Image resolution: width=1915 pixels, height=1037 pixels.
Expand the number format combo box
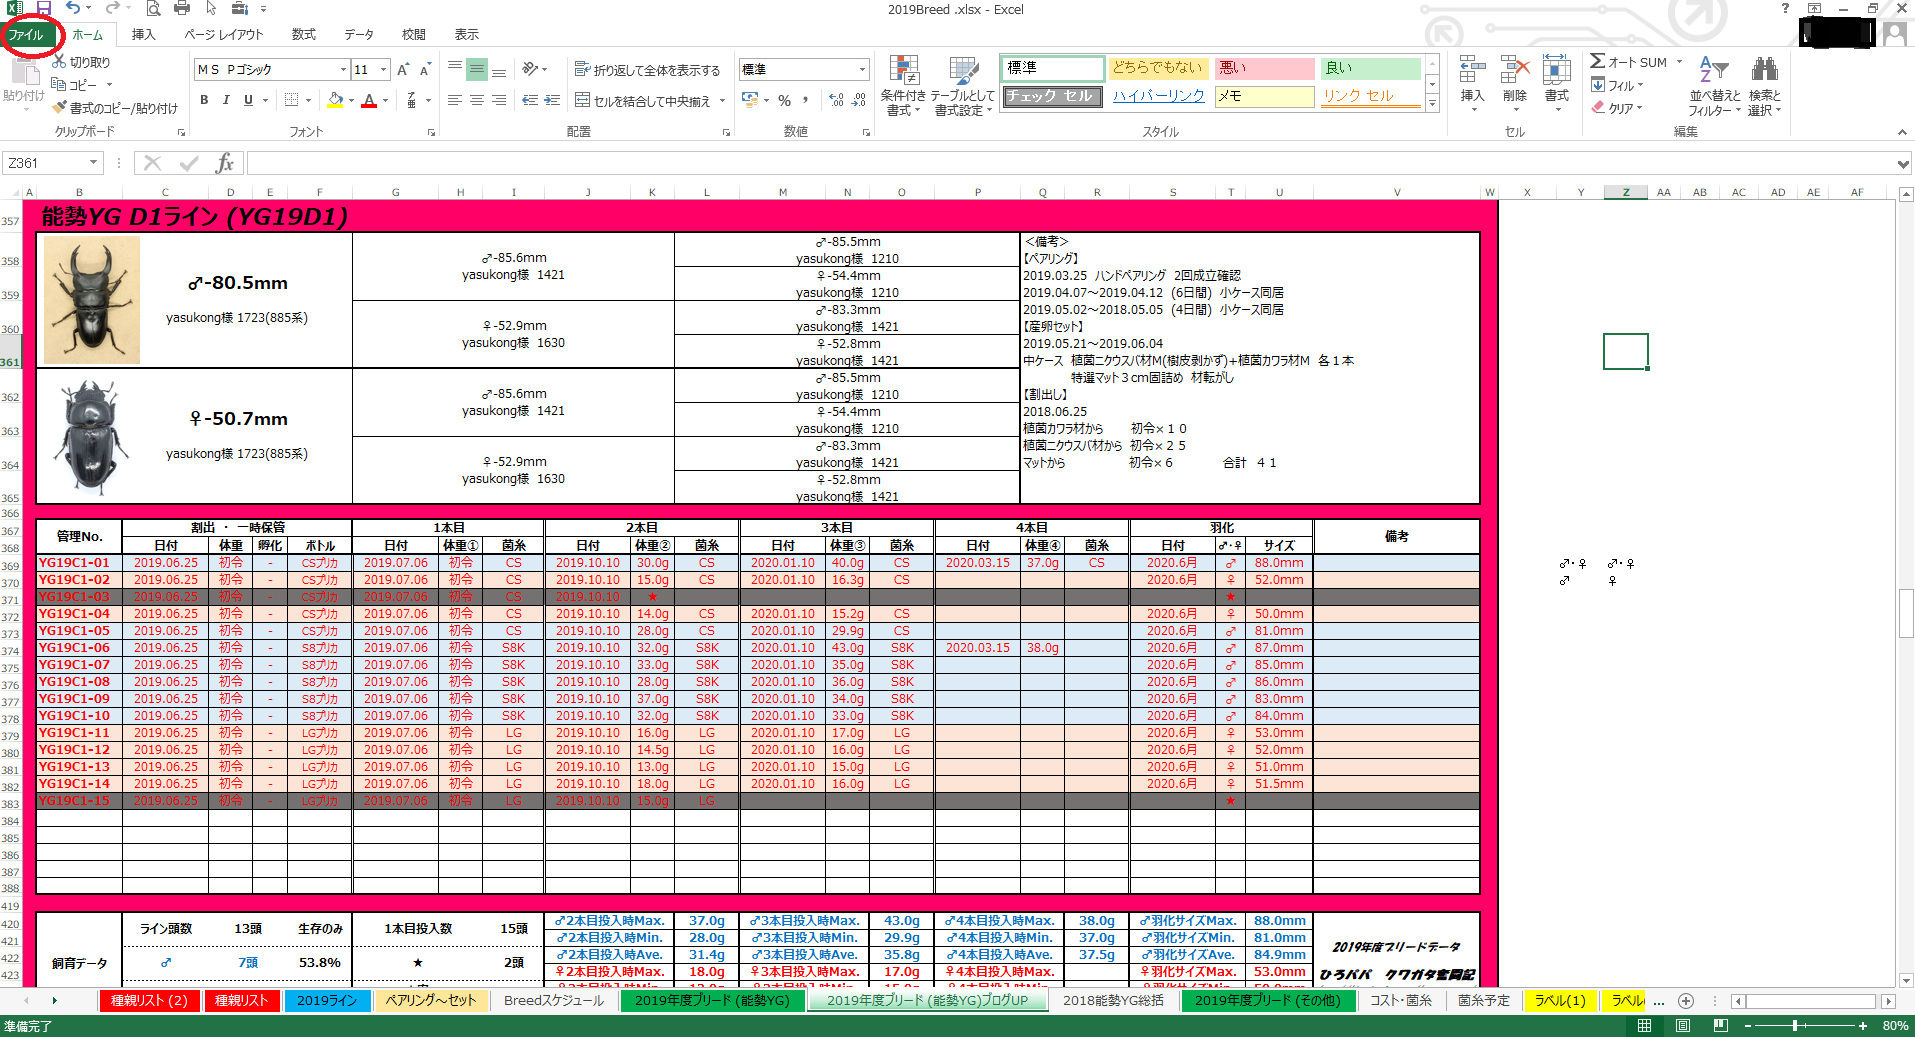coord(862,70)
